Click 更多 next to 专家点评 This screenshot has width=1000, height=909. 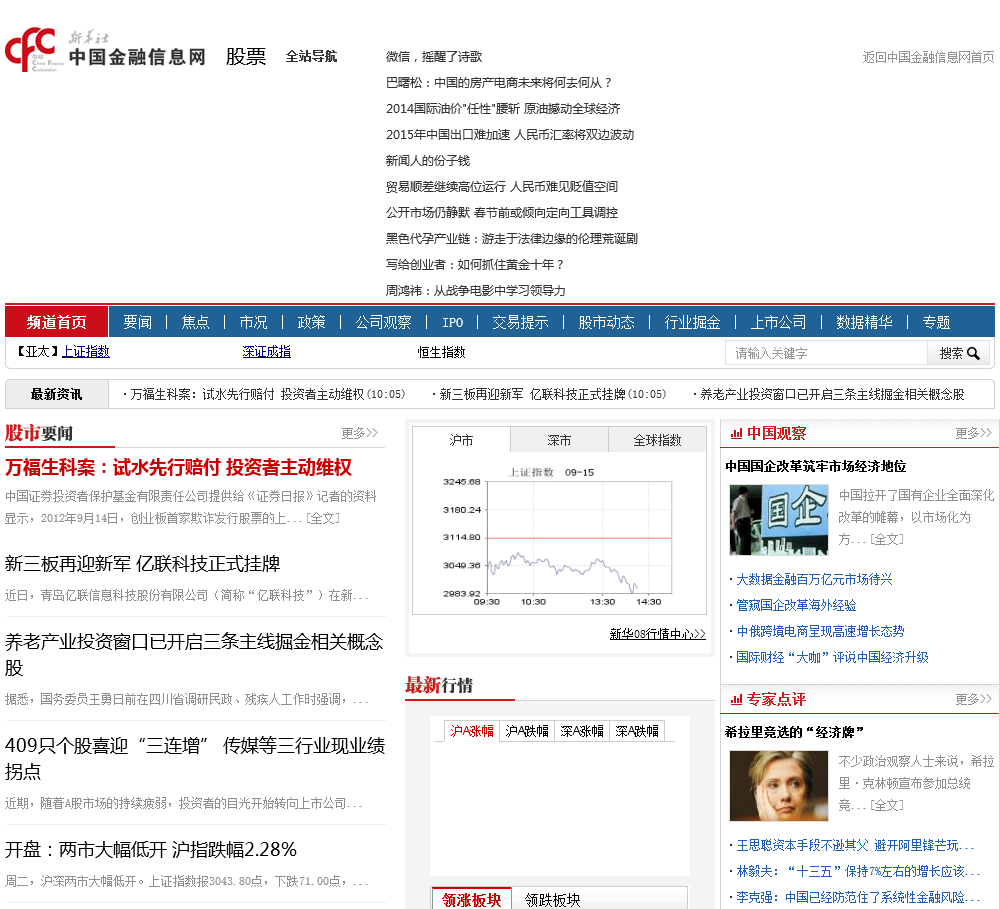pyautogui.click(x=973, y=700)
